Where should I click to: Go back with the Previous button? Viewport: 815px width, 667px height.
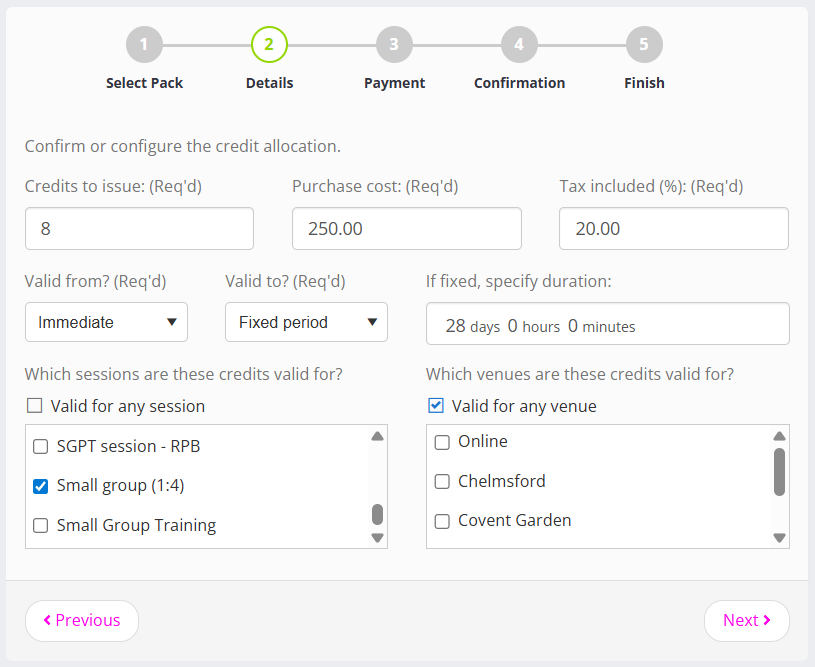[82, 620]
